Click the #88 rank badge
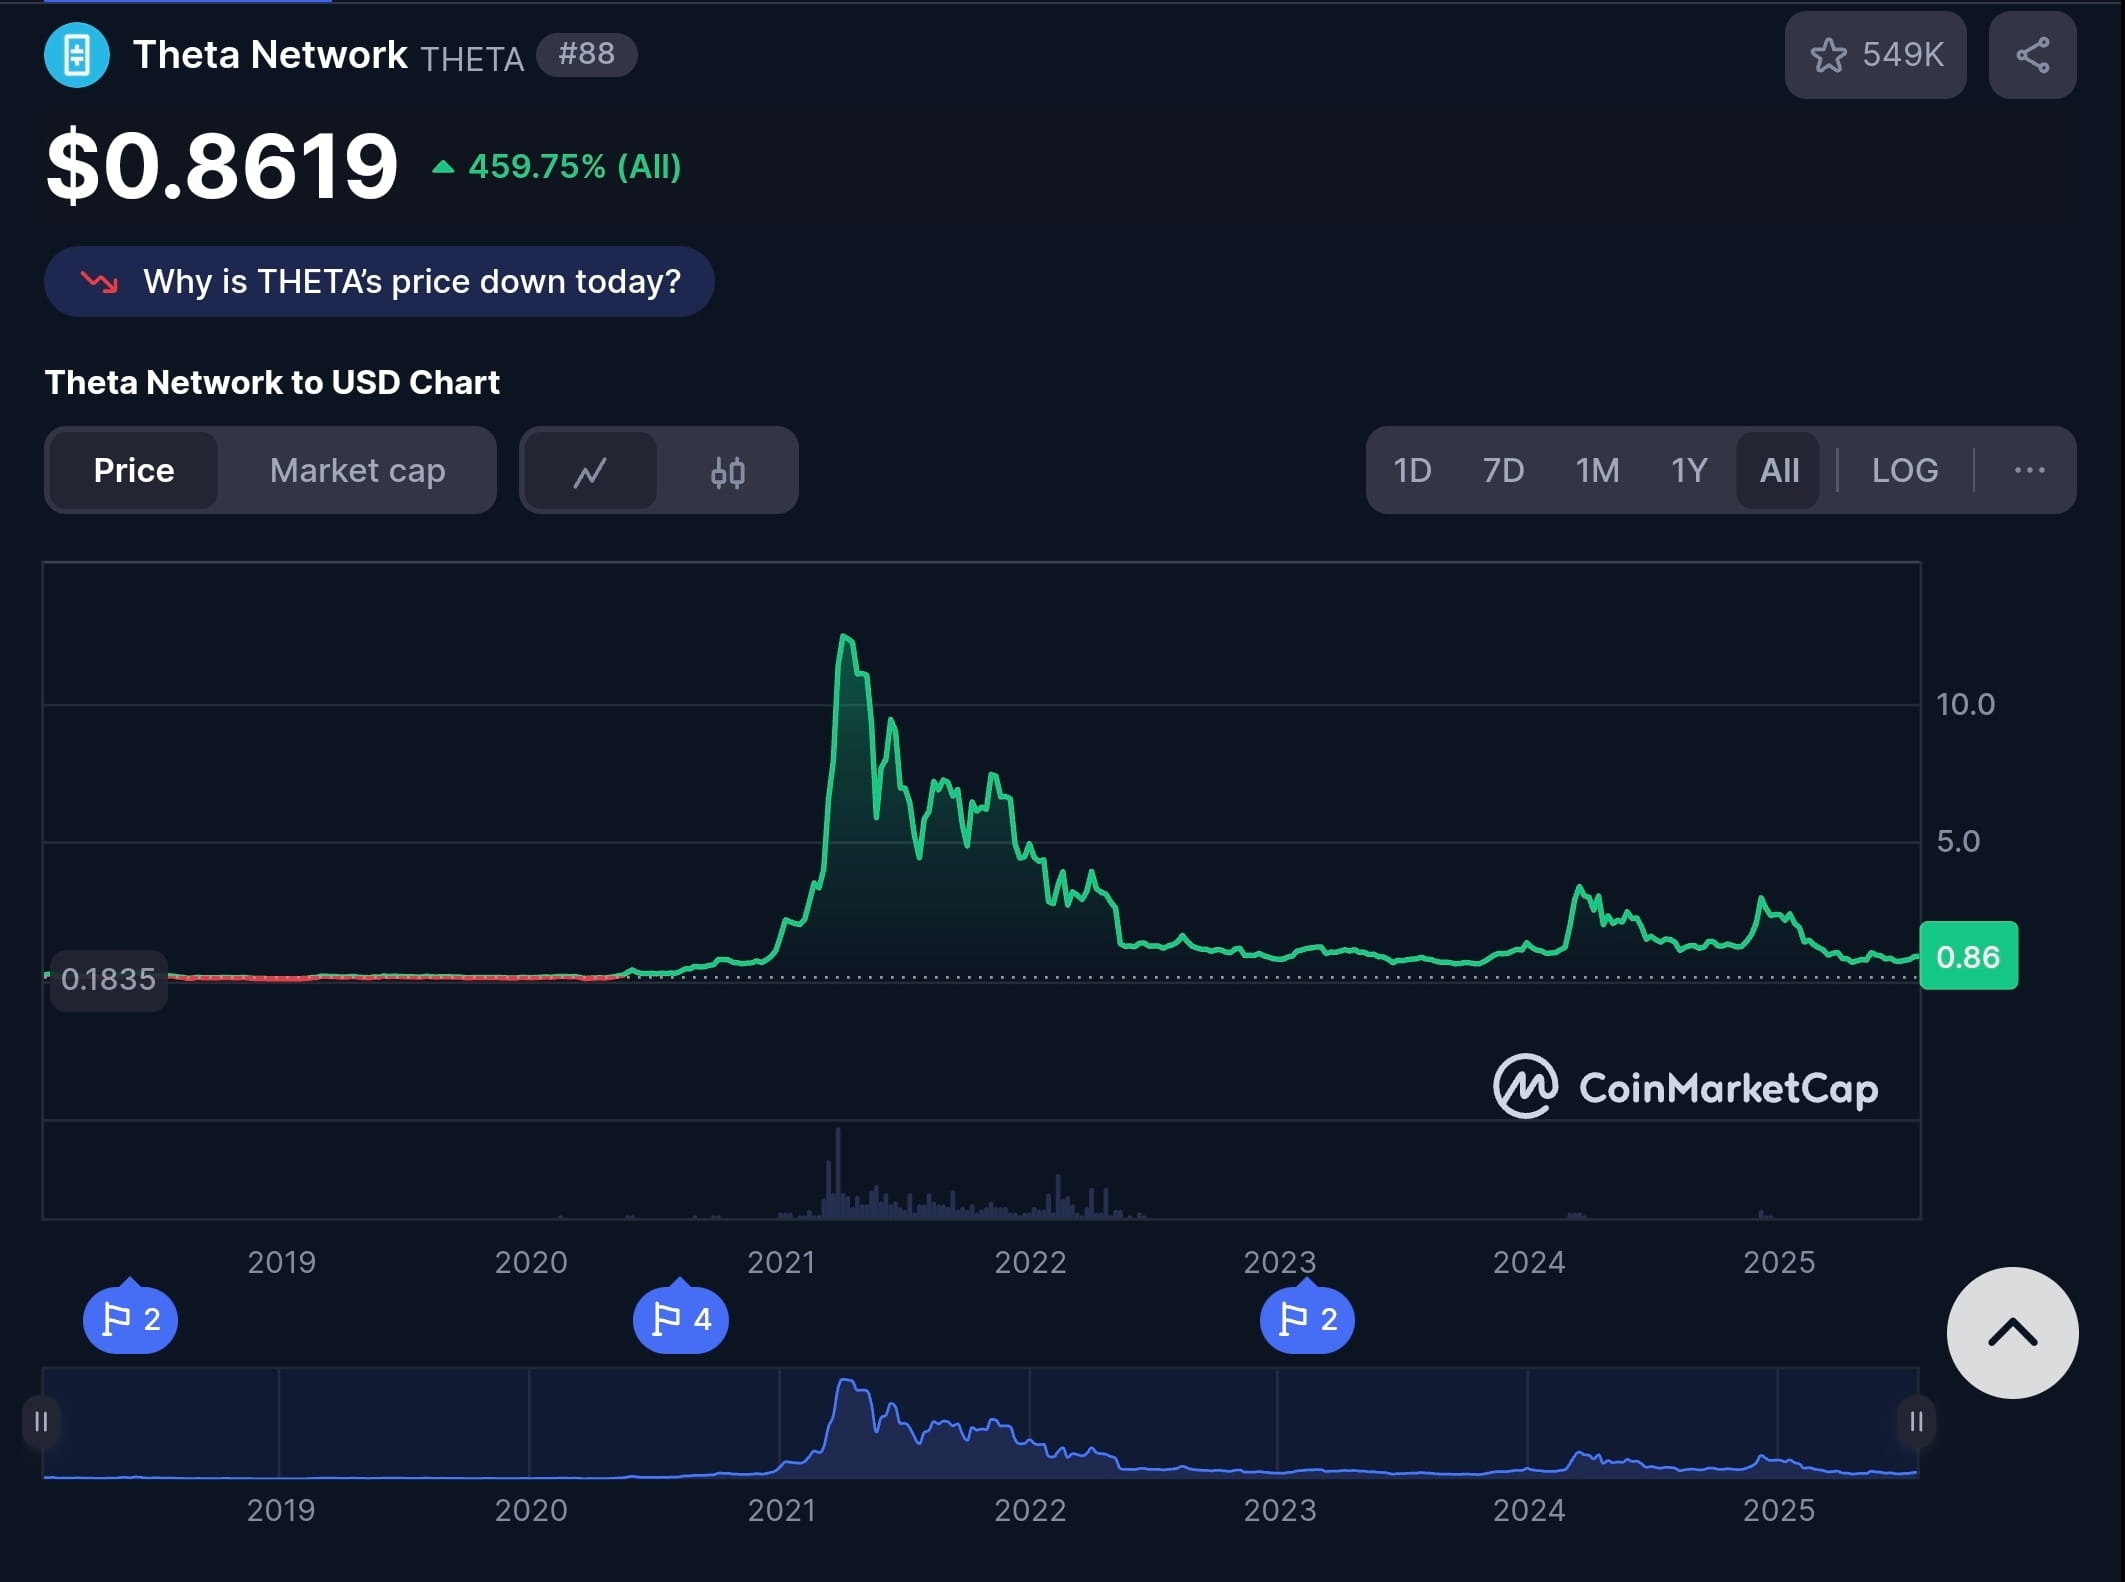The width and height of the screenshot is (2125, 1582). (x=586, y=54)
